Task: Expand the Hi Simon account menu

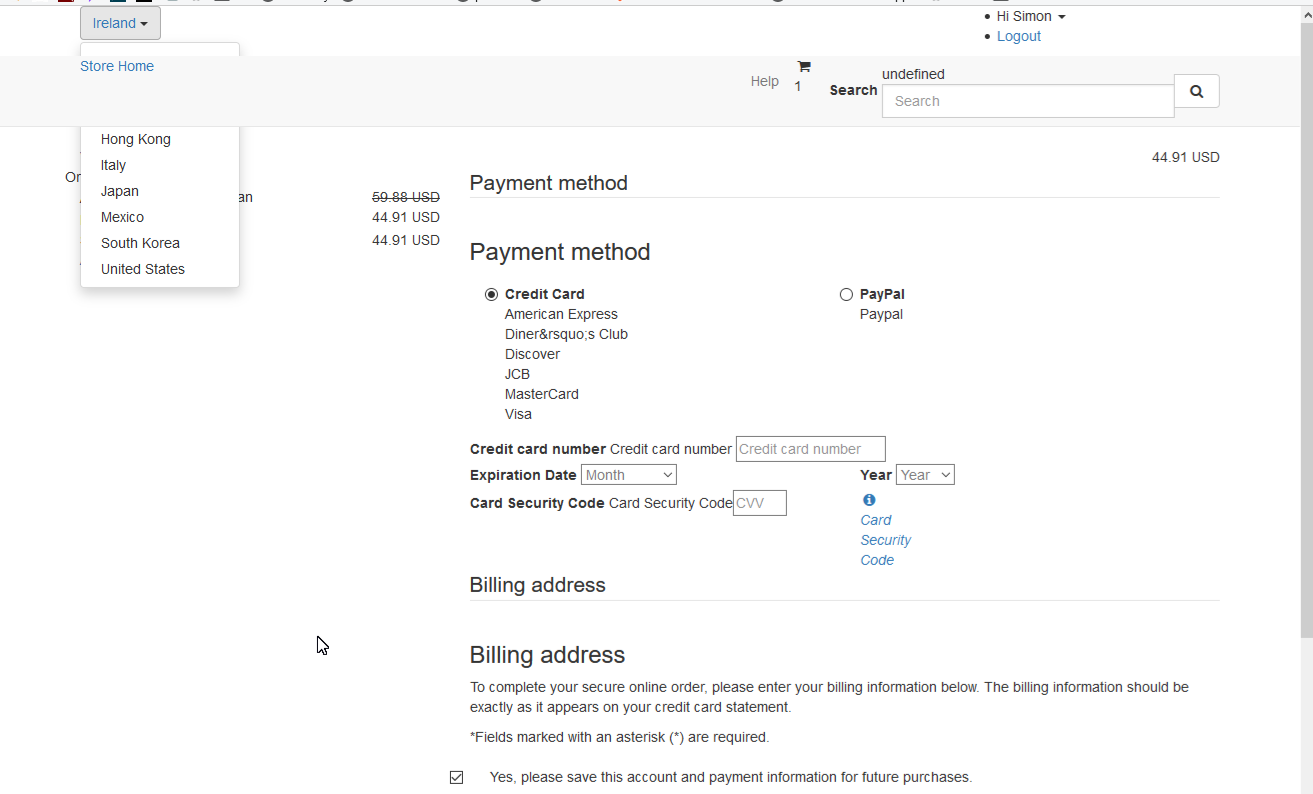Action: point(1030,17)
